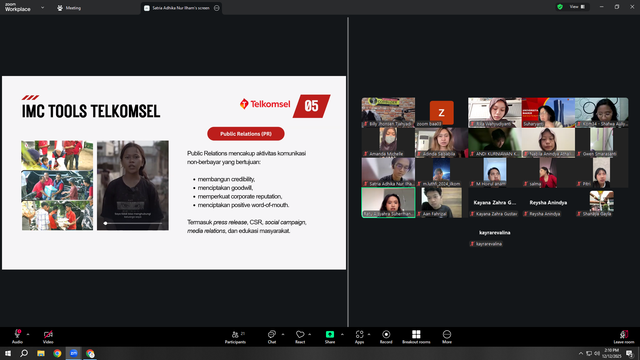640x360 pixels.
Task: Unmute the microphone via Audio icon
Action: click(17, 337)
